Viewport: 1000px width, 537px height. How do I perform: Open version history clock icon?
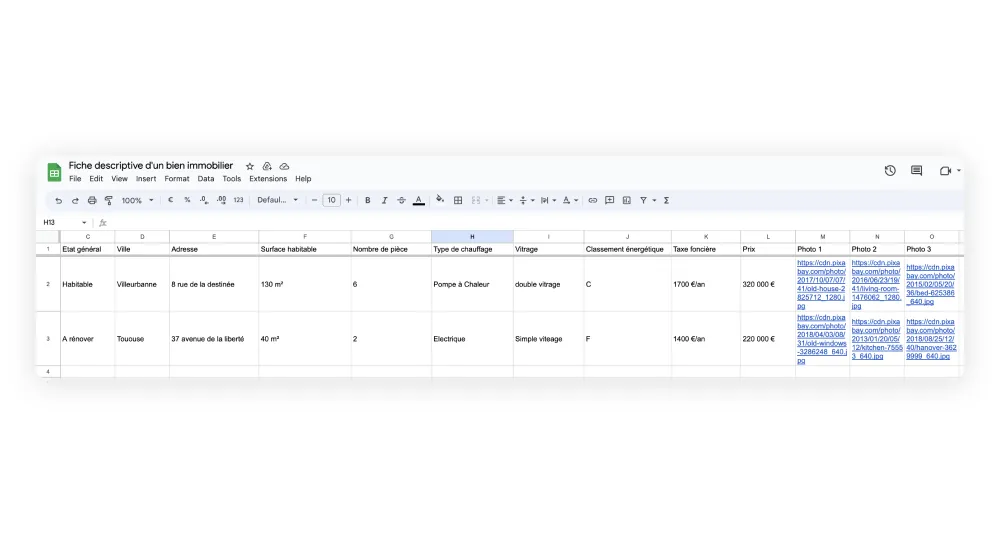[890, 170]
